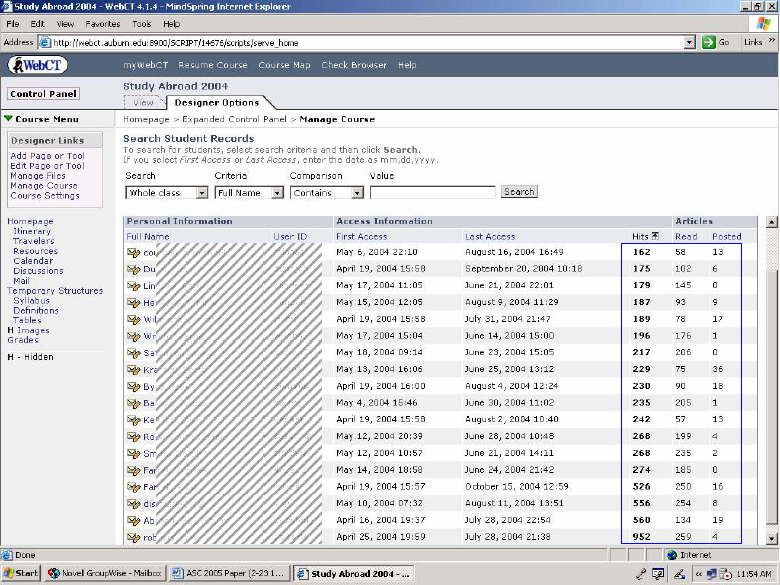
Task: Sort by First Access column header
Action: point(361,237)
